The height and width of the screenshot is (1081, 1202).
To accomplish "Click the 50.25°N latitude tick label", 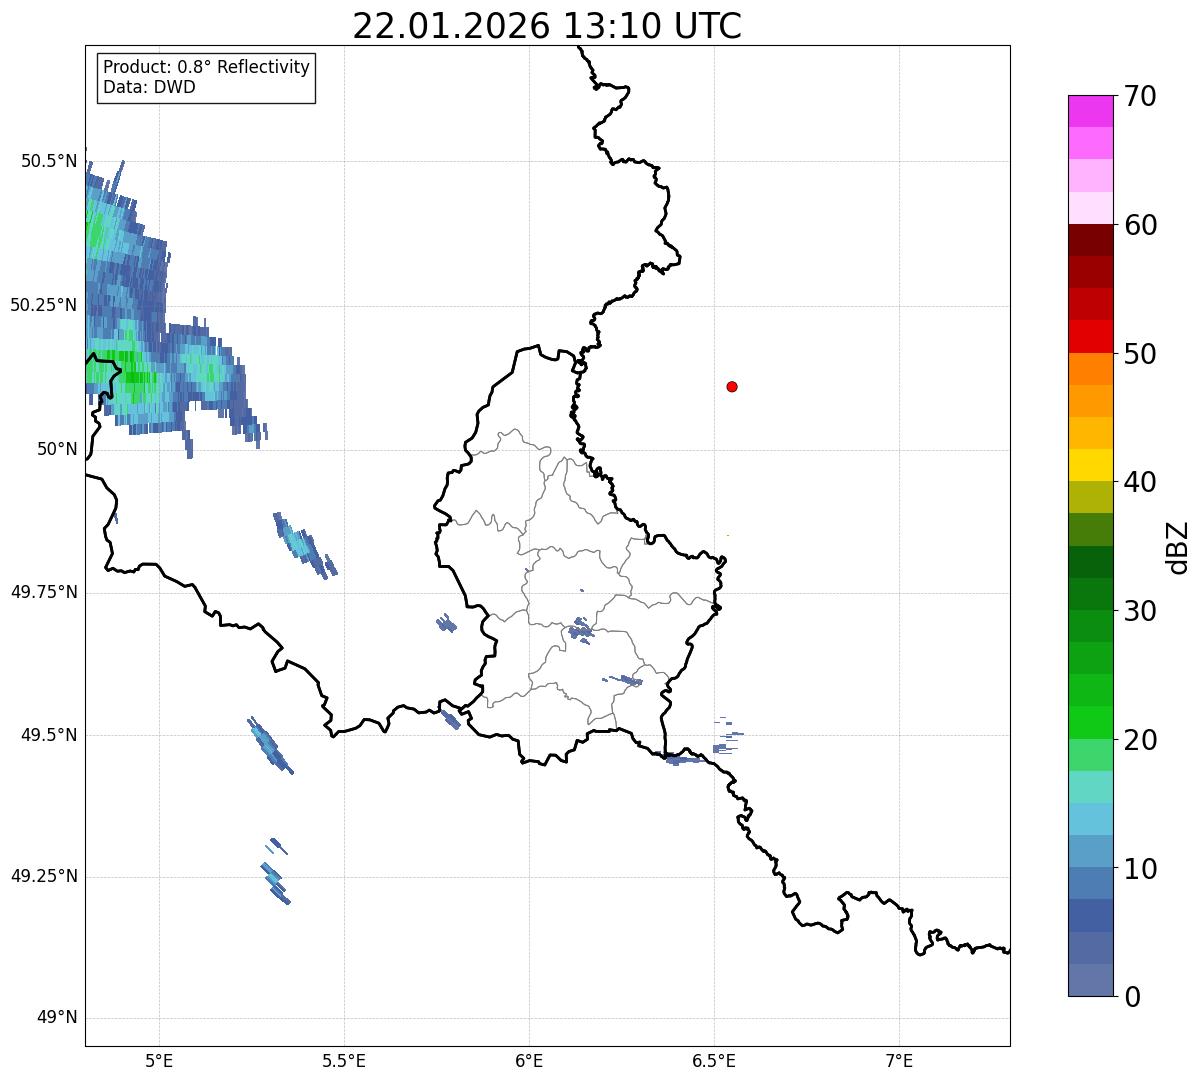I will [44, 305].
